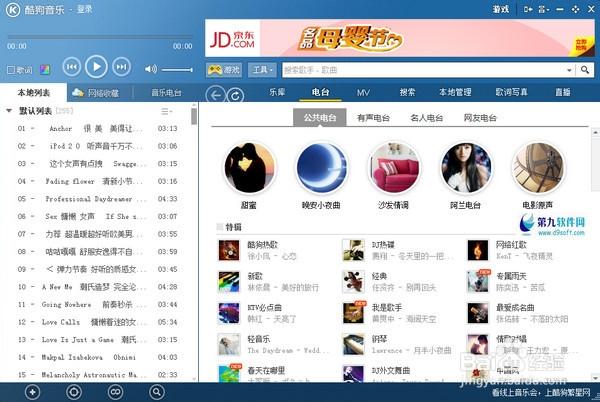The width and height of the screenshot is (600, 402).
Task: Play the KTV必点曲 channel icon
Action: pos(229,313)
